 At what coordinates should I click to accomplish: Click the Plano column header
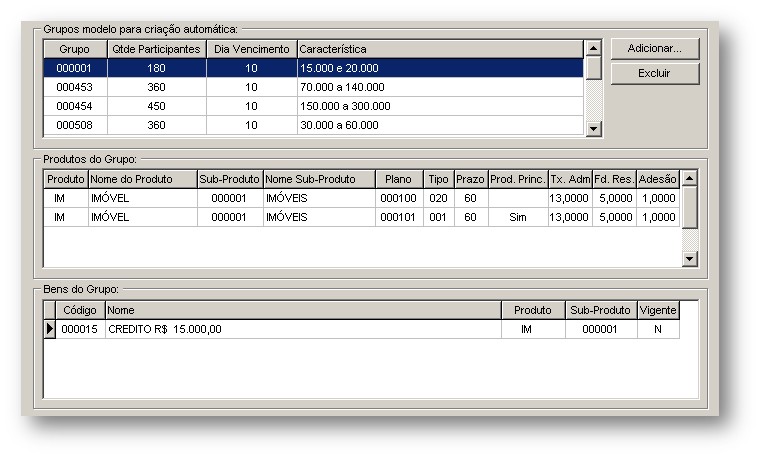click(x=399, y=179)
